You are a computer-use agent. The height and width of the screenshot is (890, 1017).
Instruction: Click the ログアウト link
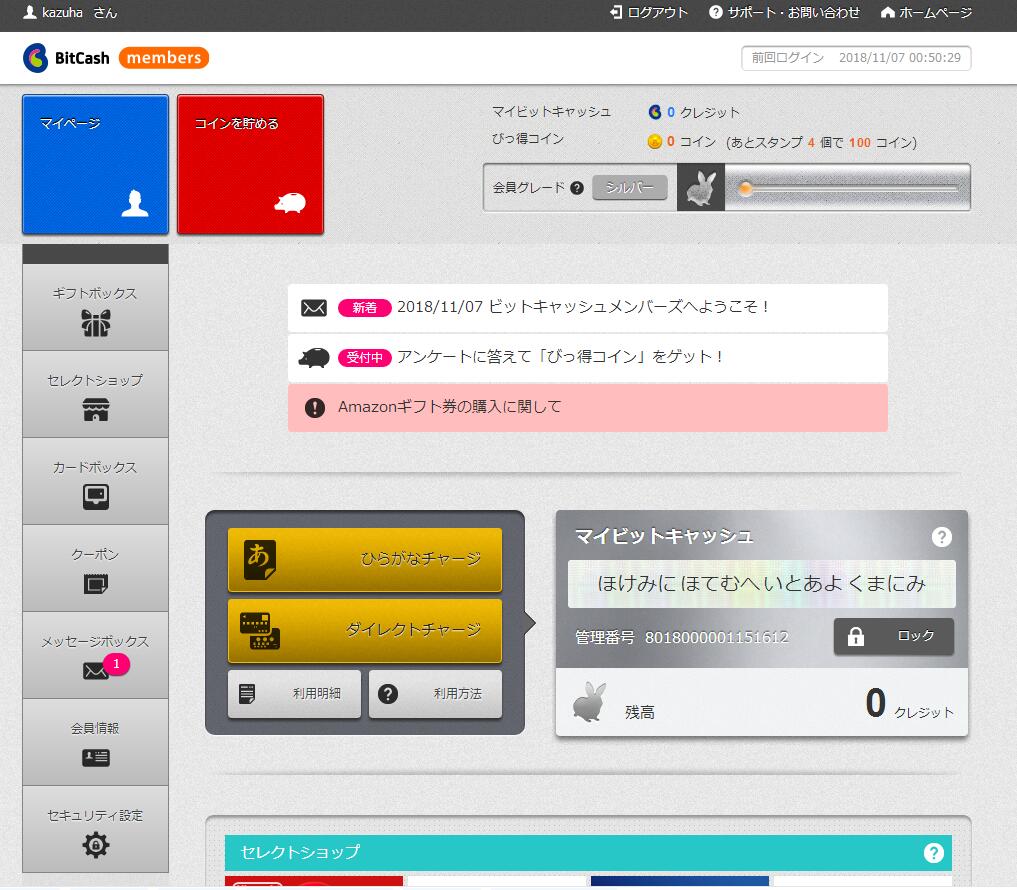click(649, 13)
